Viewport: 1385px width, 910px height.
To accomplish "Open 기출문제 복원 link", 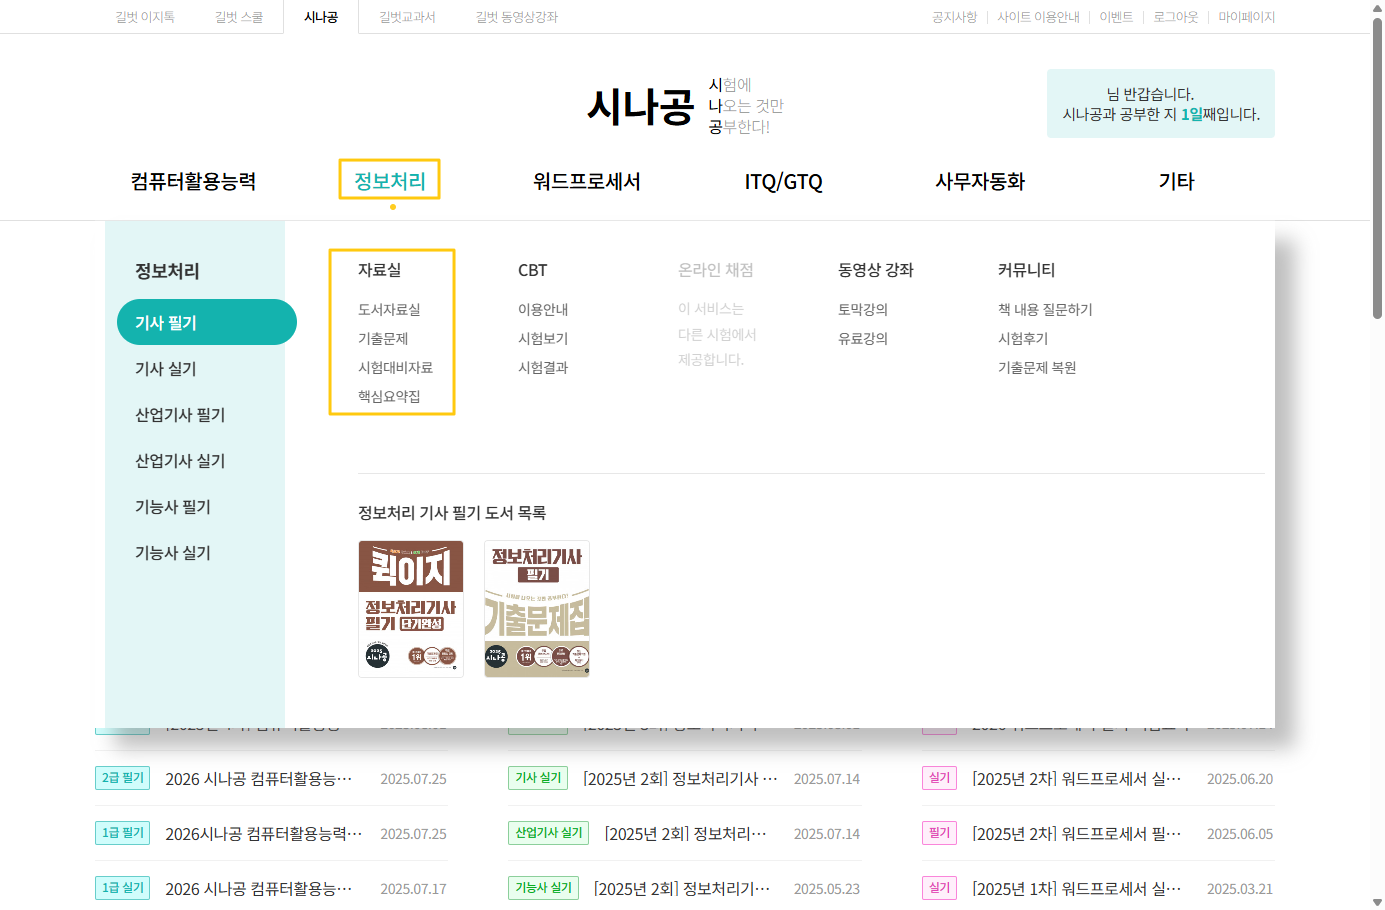I will point(1037,368).
